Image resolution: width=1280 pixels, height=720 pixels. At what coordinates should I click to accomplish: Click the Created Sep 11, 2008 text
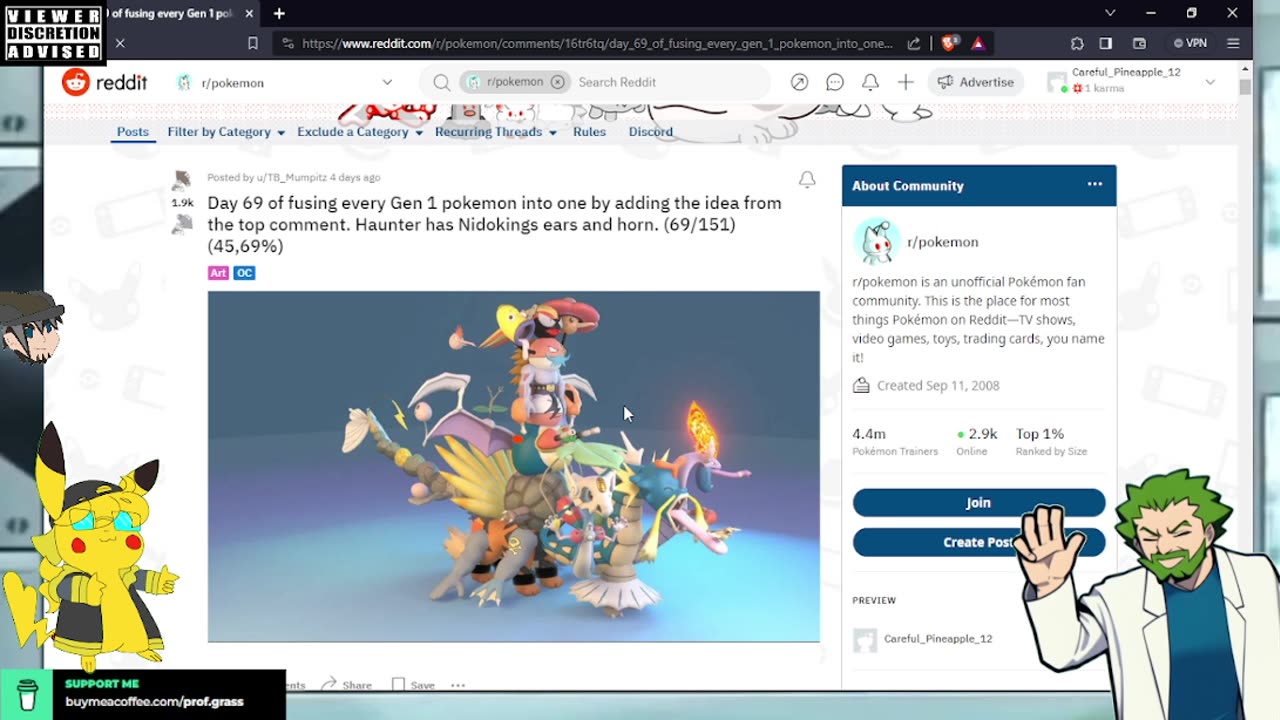click(x=938, y=385)
